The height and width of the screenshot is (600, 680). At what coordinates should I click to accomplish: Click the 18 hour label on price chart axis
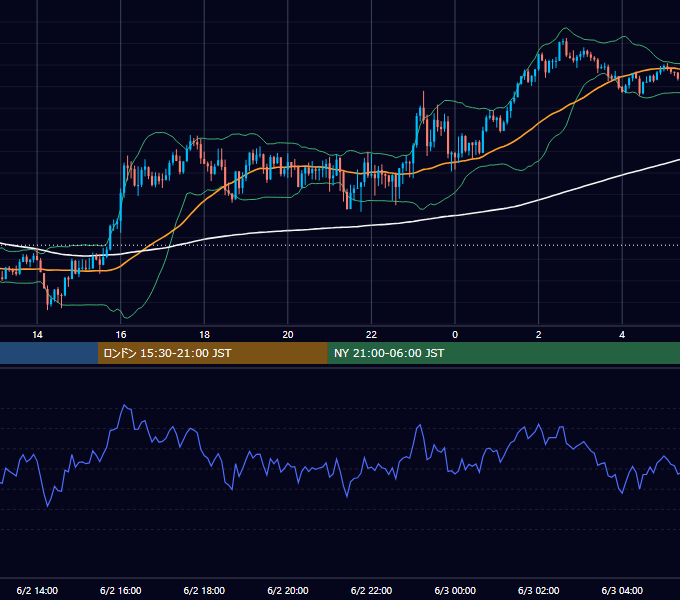[x=204, y=335]
